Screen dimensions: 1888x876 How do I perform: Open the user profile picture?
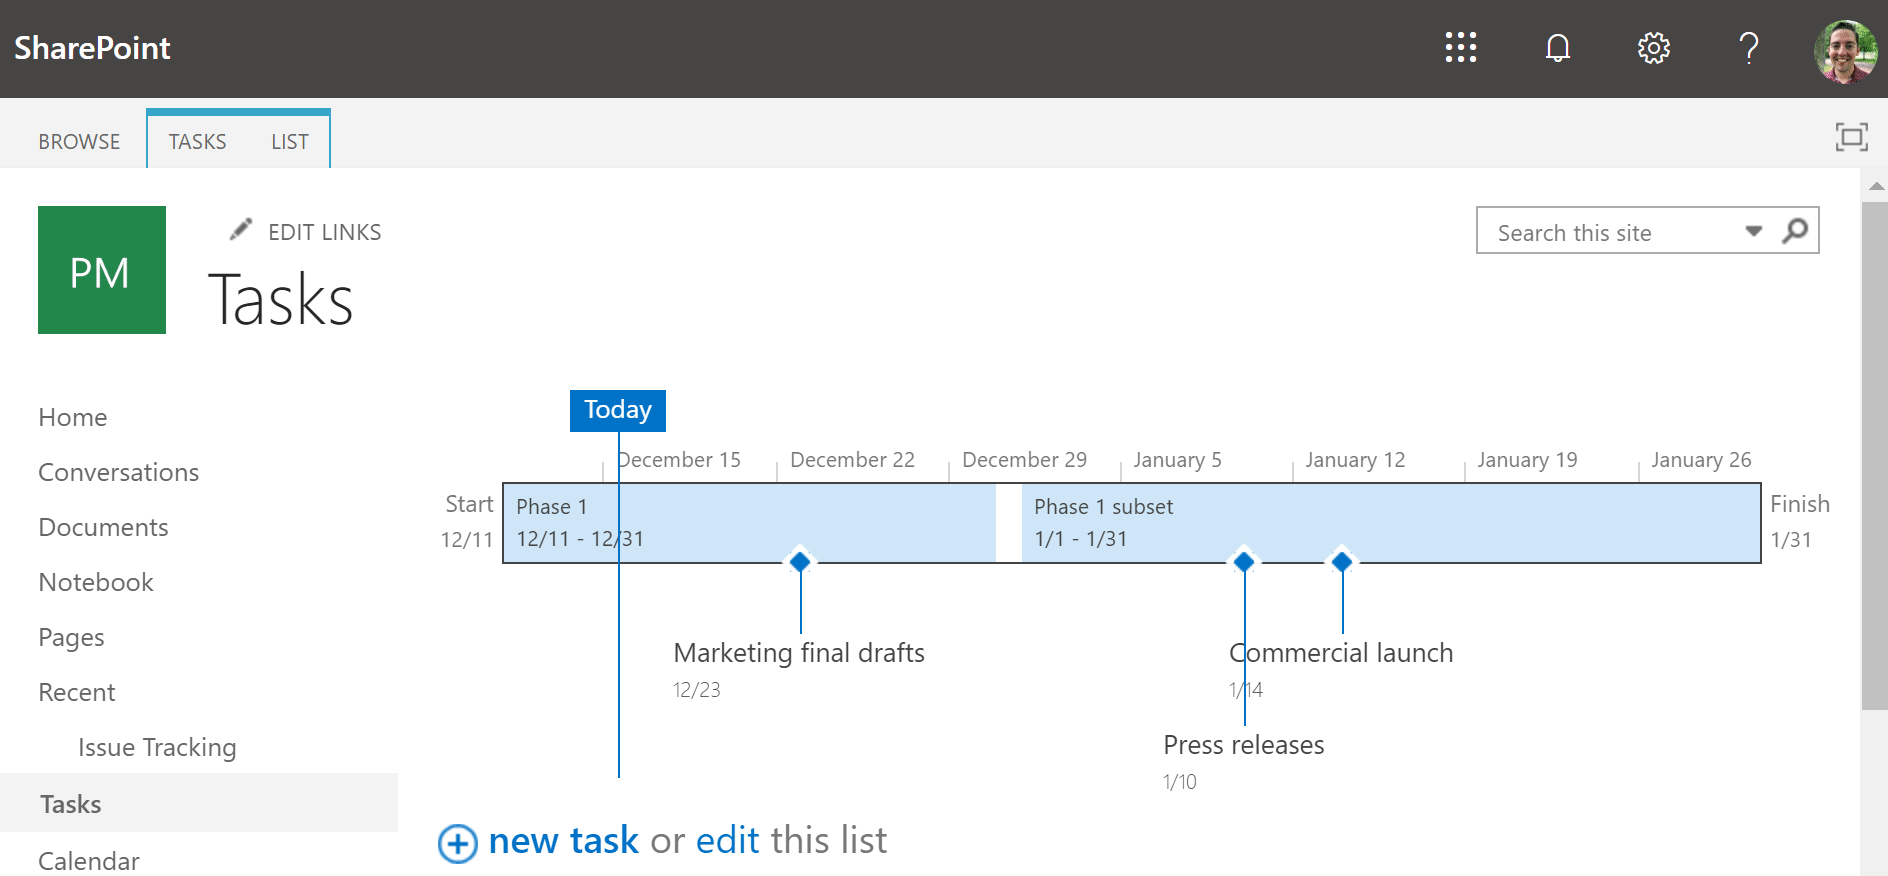[x=1845, y=50]
